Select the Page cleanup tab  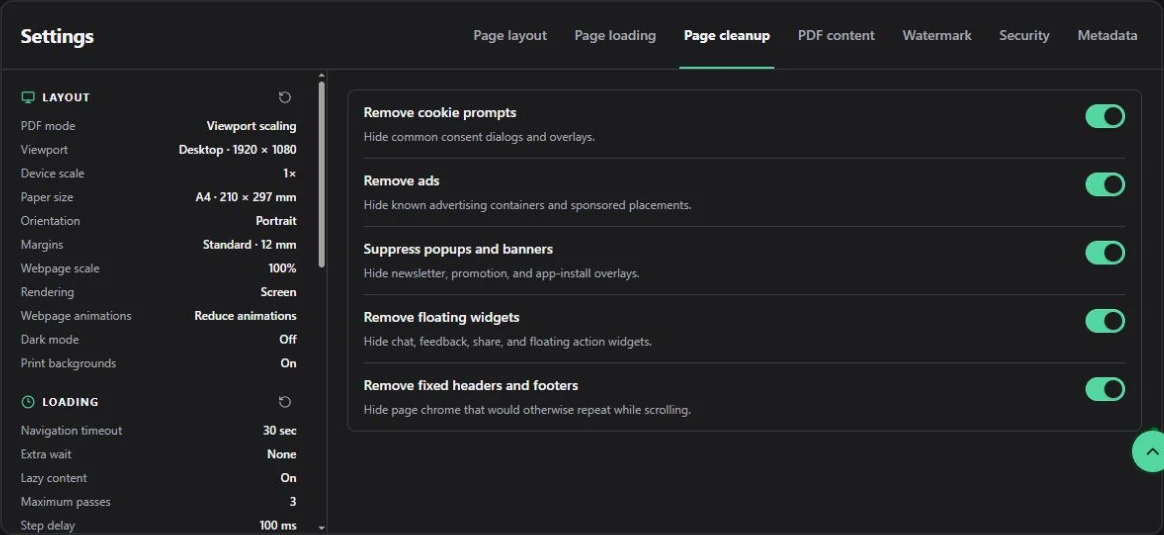click(x=727, y=36)
